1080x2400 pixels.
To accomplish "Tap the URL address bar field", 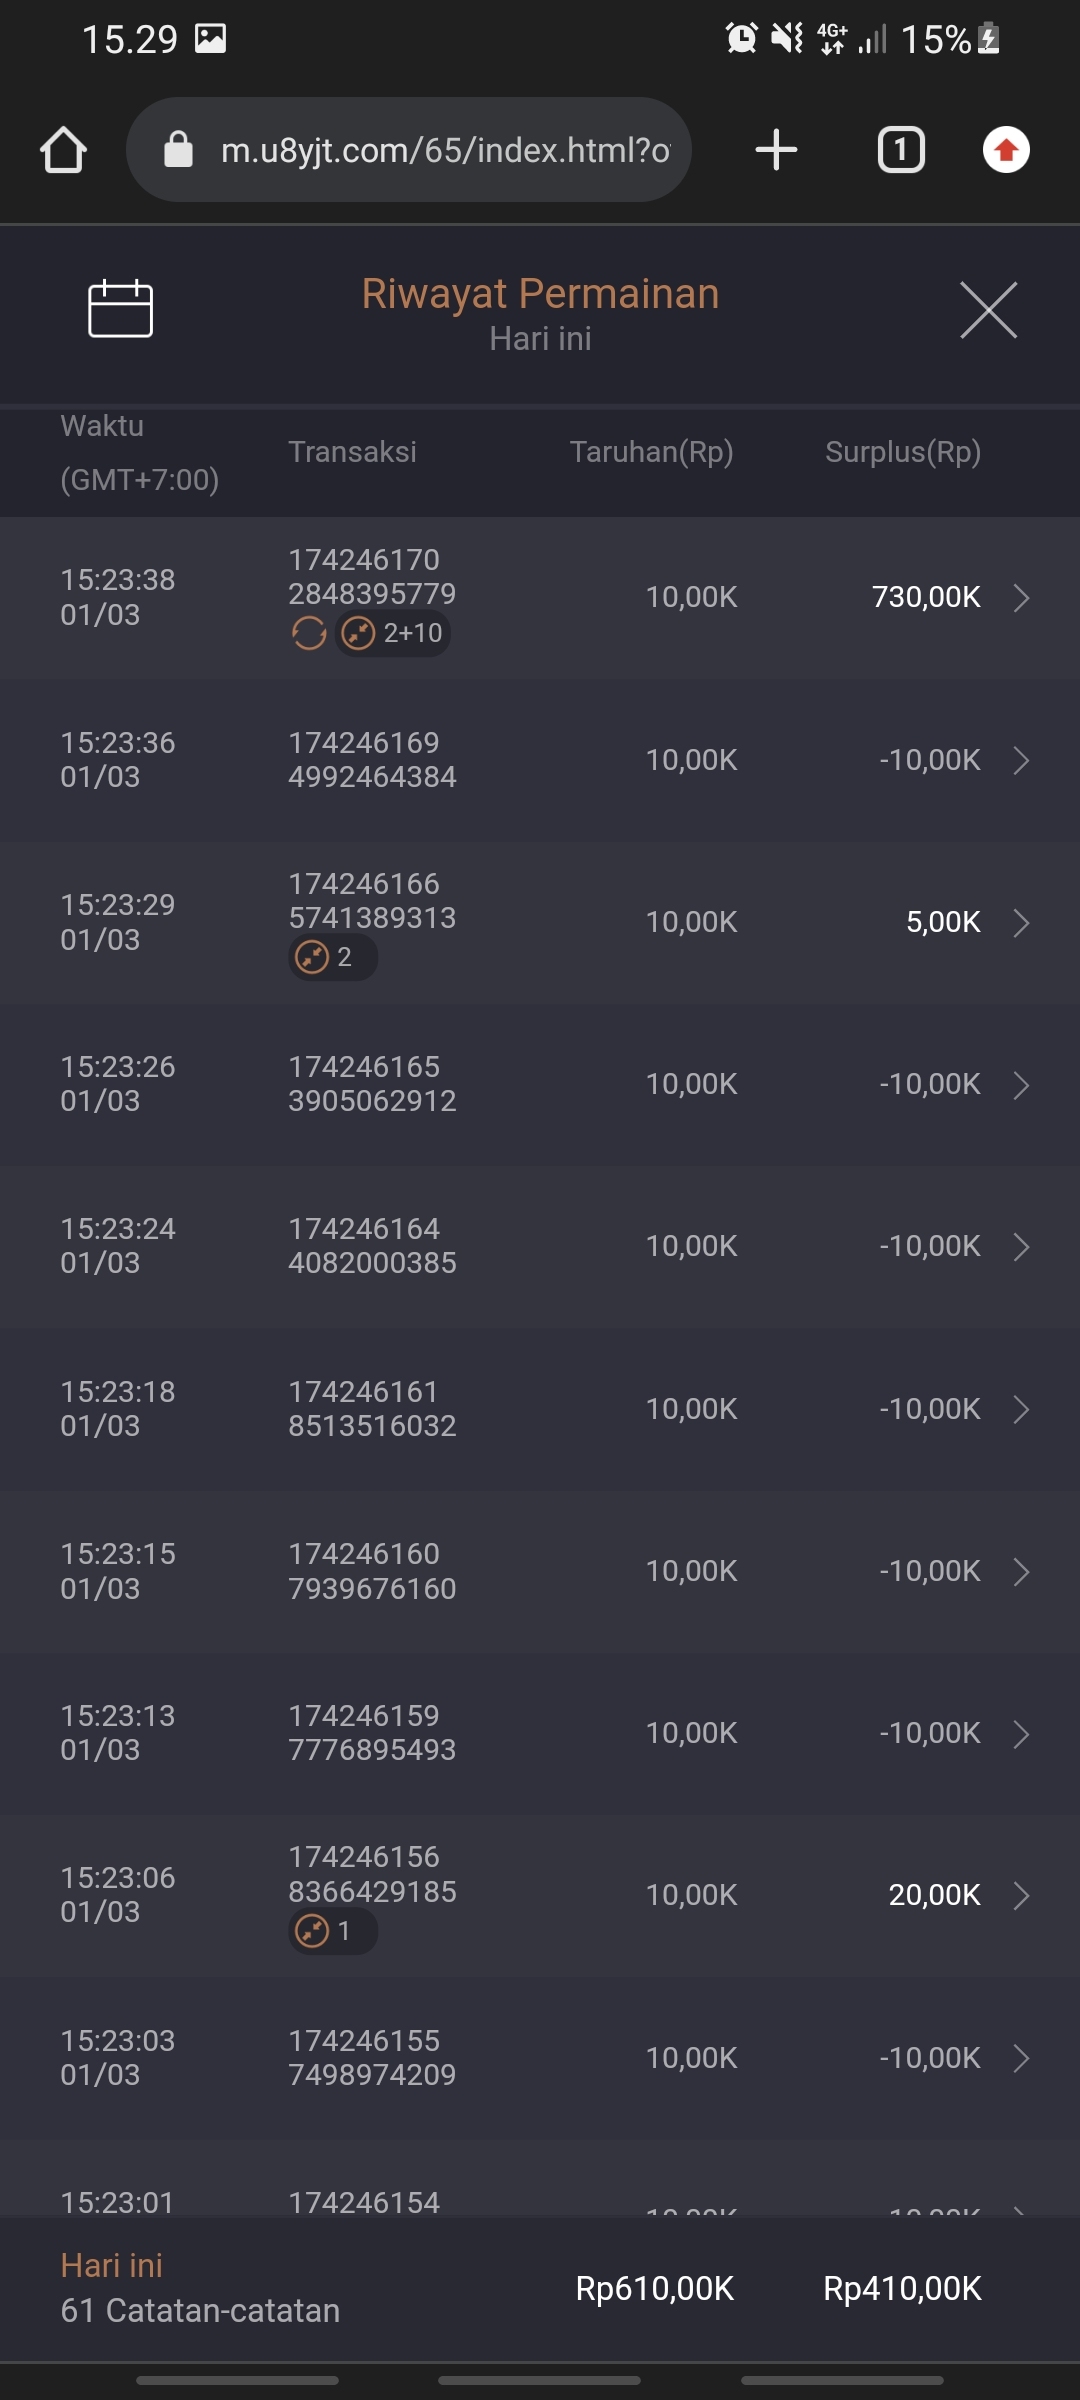I will point(445,150).
